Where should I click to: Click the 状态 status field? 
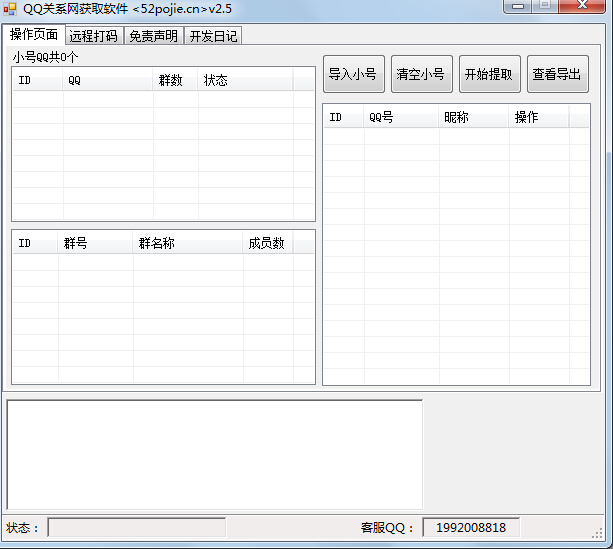[x=136, y=527]
